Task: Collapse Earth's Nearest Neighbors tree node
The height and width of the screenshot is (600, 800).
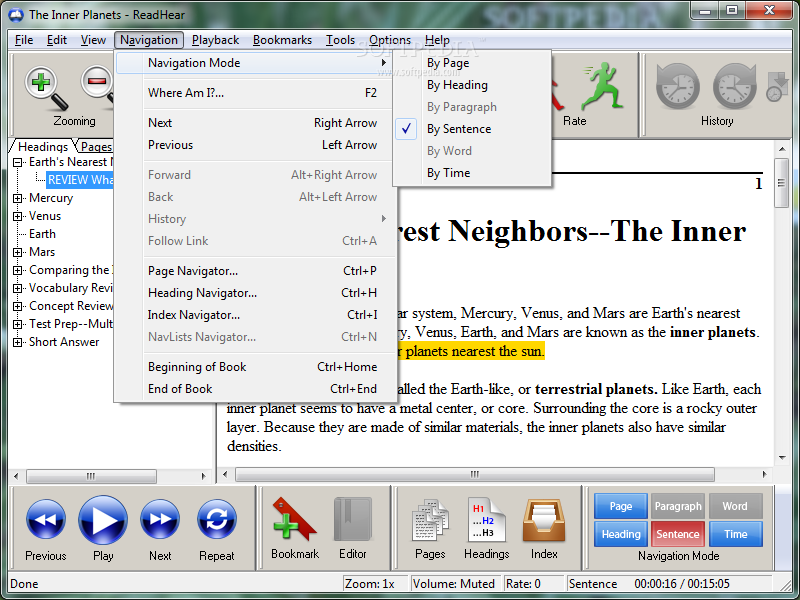Action: (18, 162)
